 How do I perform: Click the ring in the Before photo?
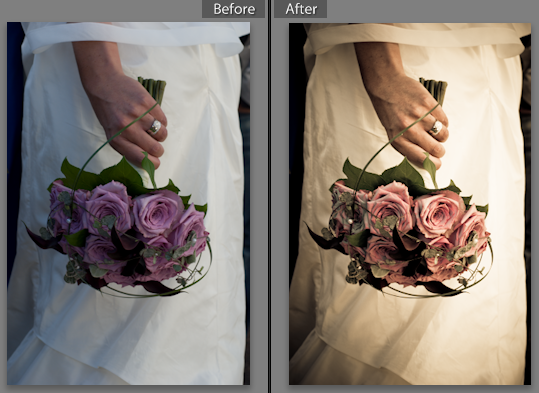(x=155, y=127)
